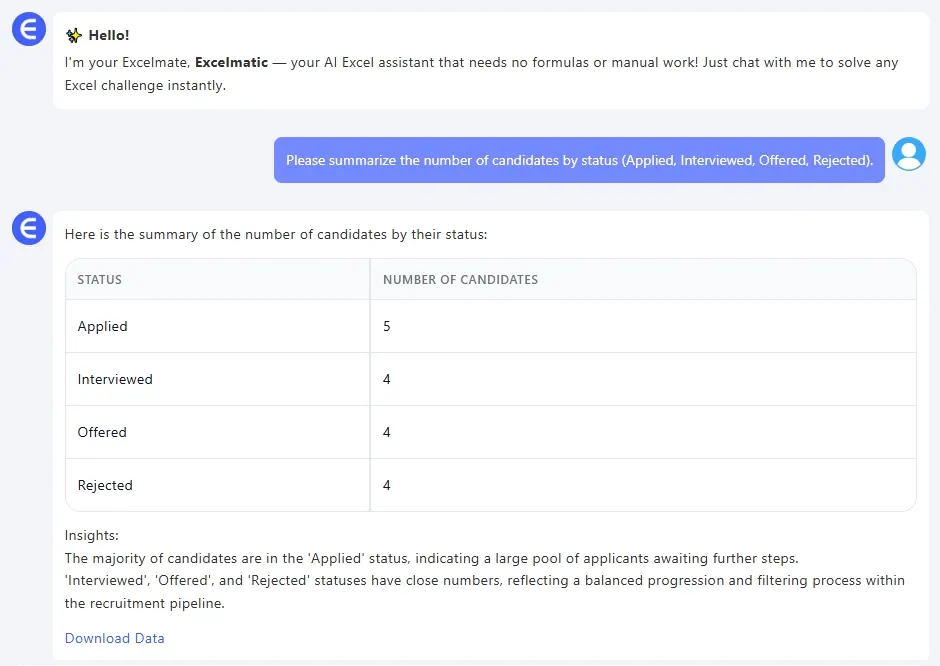
Task: Select the Interviewed status cell
Action: click(x=115, y=379)
